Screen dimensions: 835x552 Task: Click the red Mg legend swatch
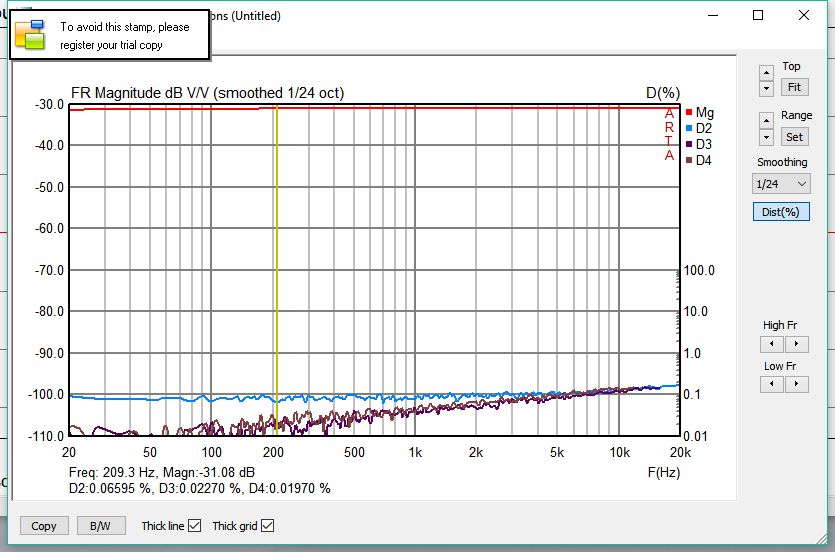689,112
